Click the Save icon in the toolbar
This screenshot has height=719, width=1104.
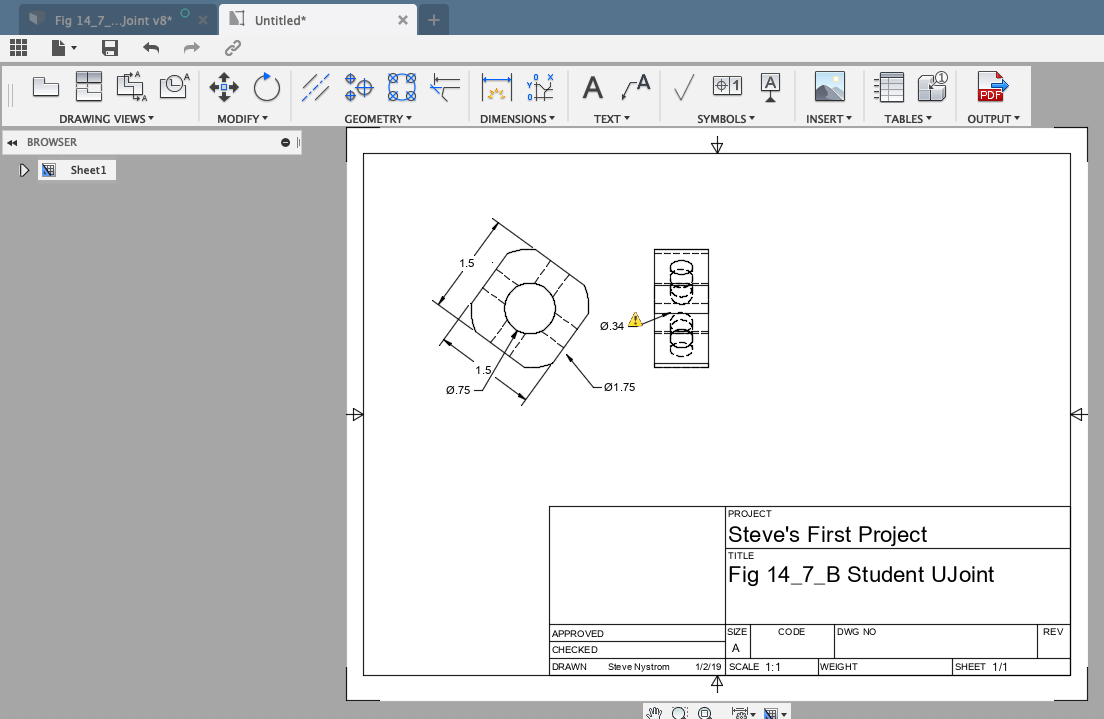(109, 47)
